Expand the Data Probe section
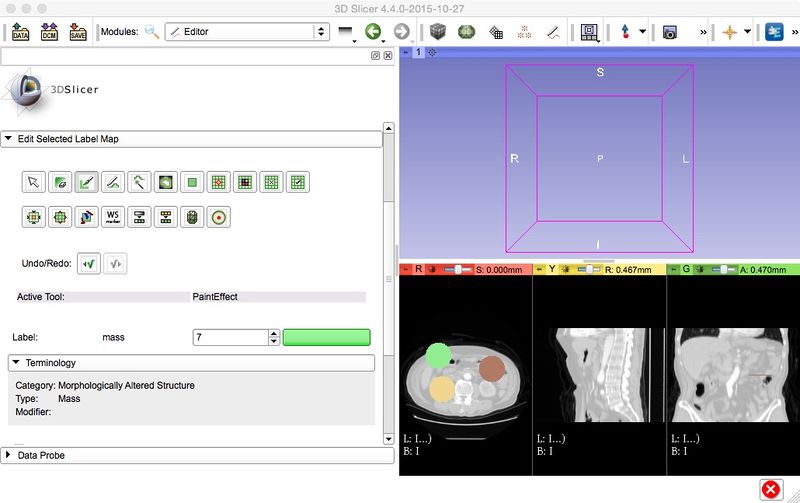 click(197, 455)
